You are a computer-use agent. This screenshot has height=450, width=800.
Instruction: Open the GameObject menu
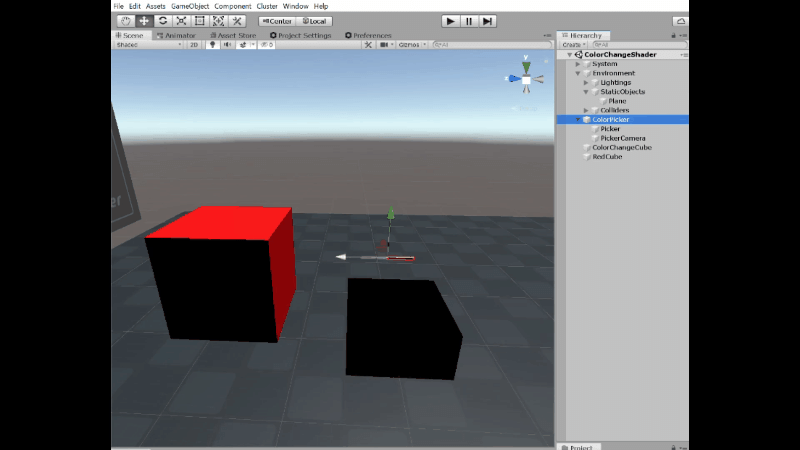[x=190, y=6]
